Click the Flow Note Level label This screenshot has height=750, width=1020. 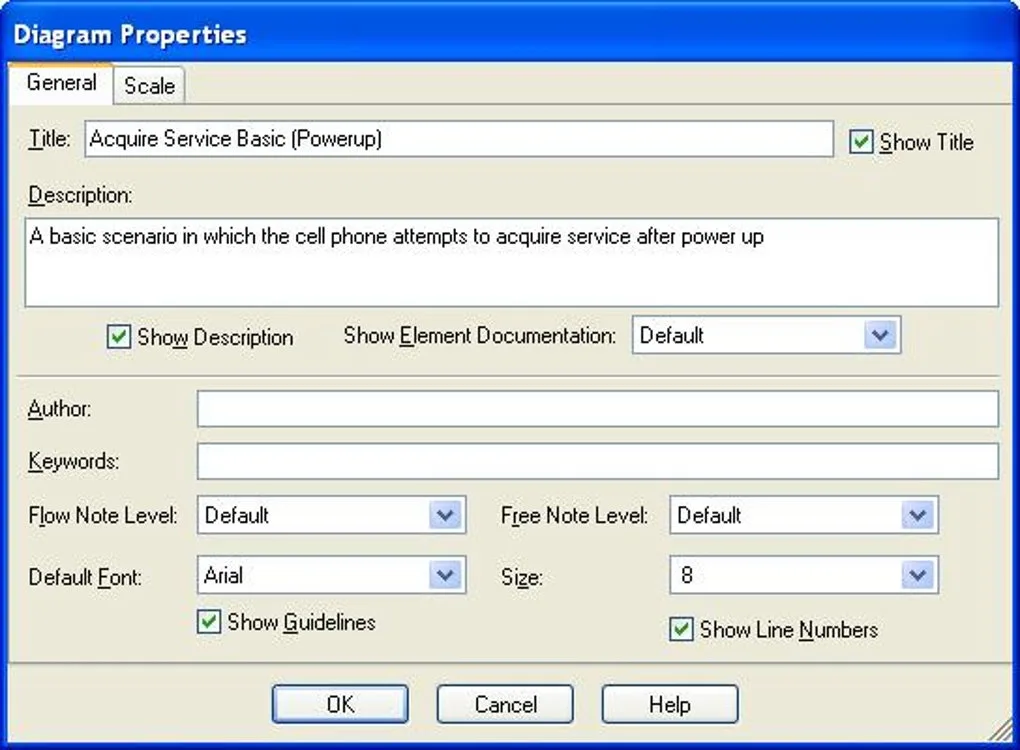103,515
